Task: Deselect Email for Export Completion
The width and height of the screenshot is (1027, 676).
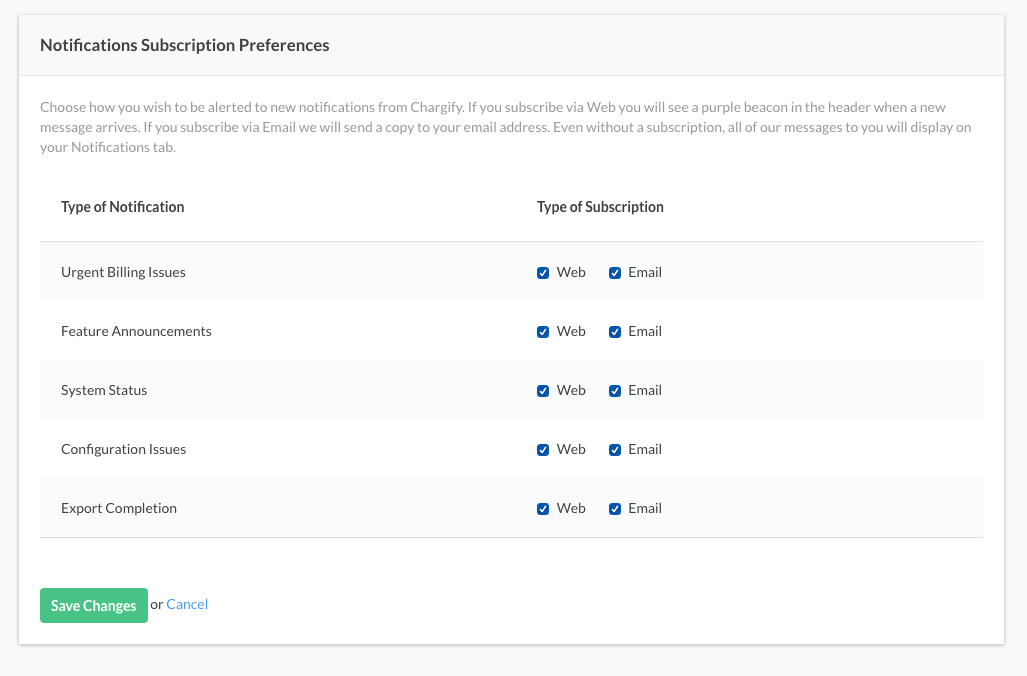Action: pyautogui.click(x=615, y=509)
